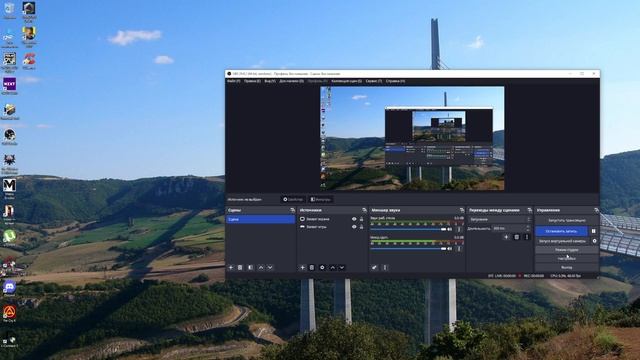Remove the transition with the trash icon
Screen dimensions: 640x360
[516, 237]
